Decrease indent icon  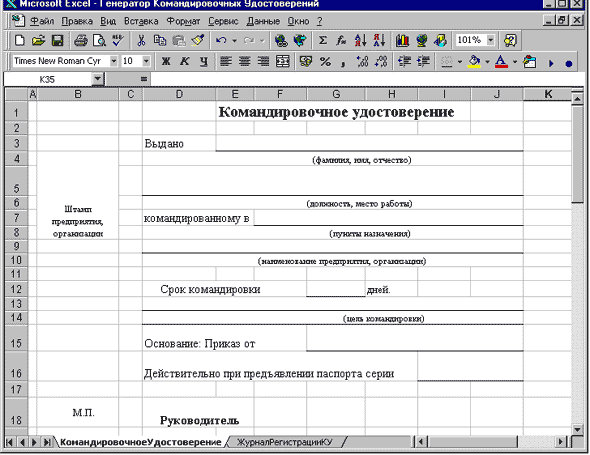click(404, 61)
